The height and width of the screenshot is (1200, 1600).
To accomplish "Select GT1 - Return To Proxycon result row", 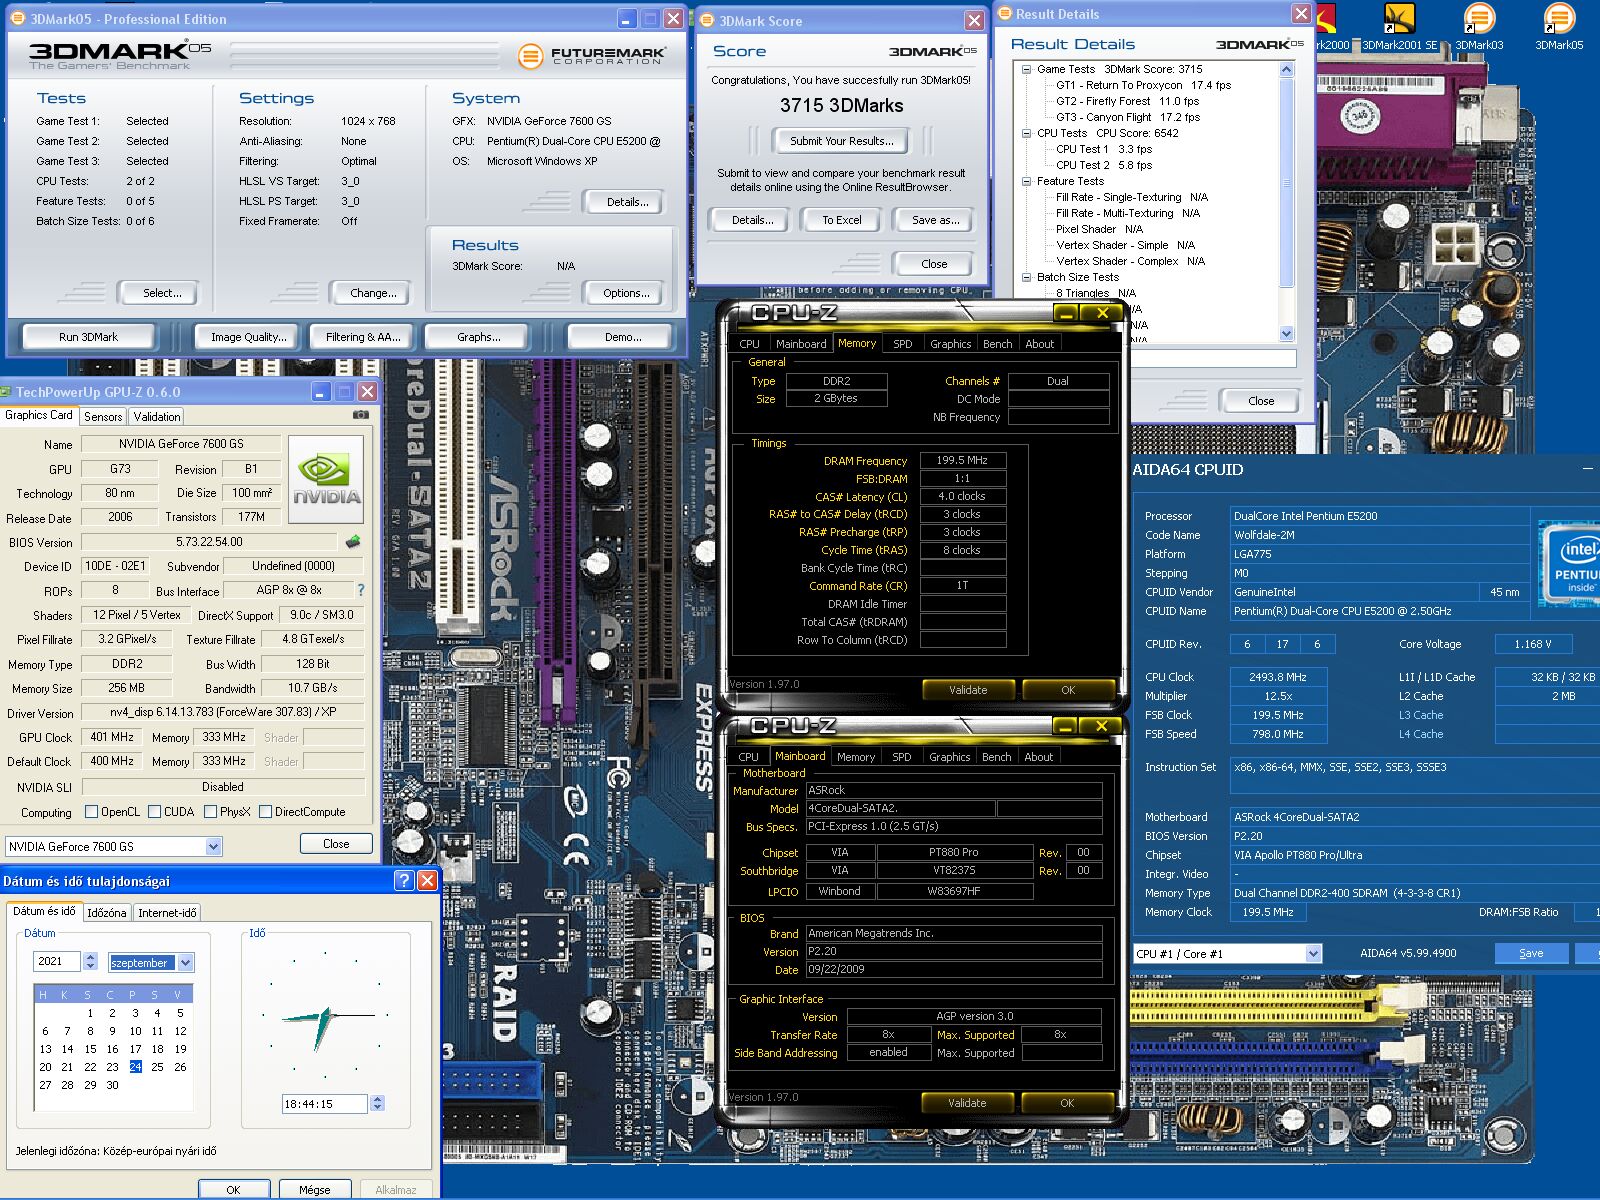I will (x=1143, y=85).
